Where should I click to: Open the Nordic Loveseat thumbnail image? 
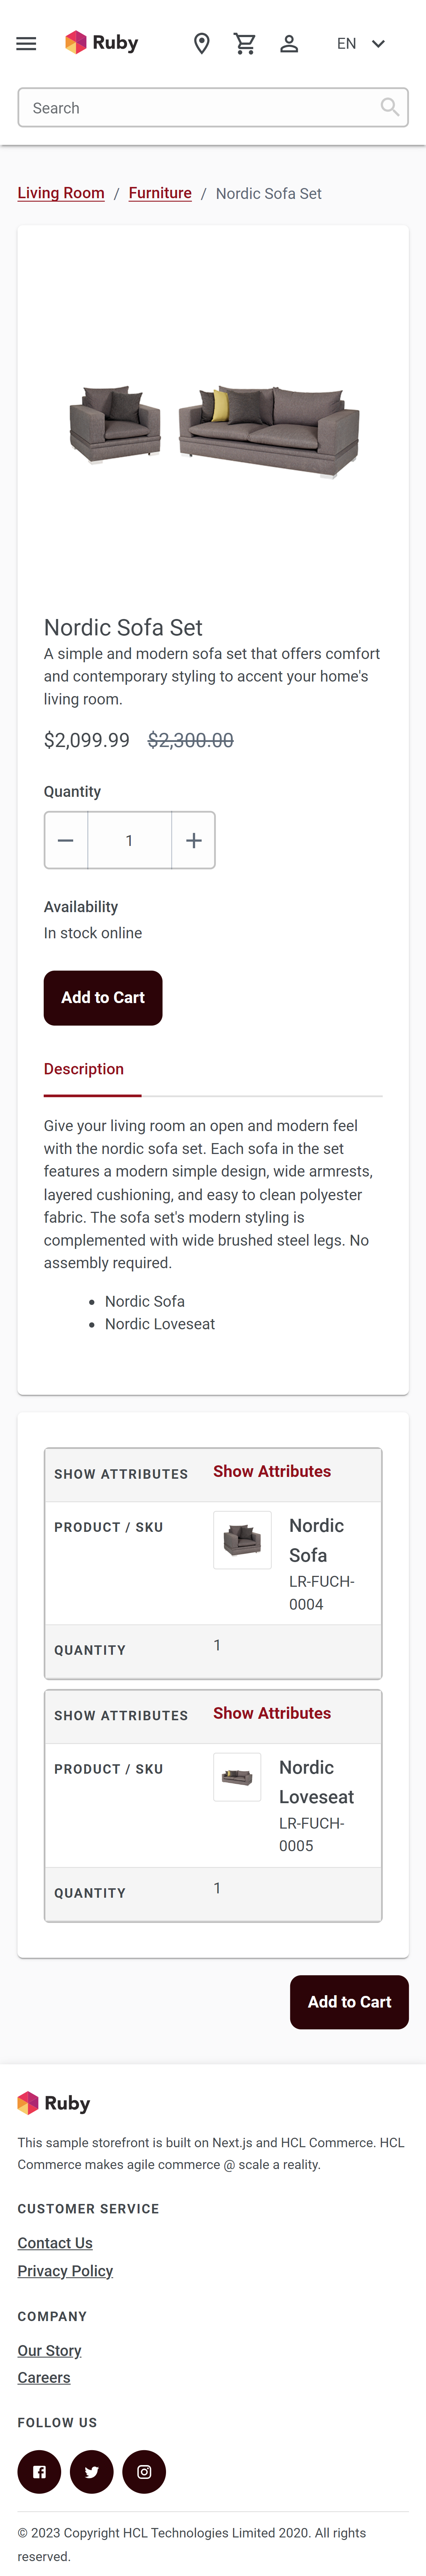coord(237,1777)
